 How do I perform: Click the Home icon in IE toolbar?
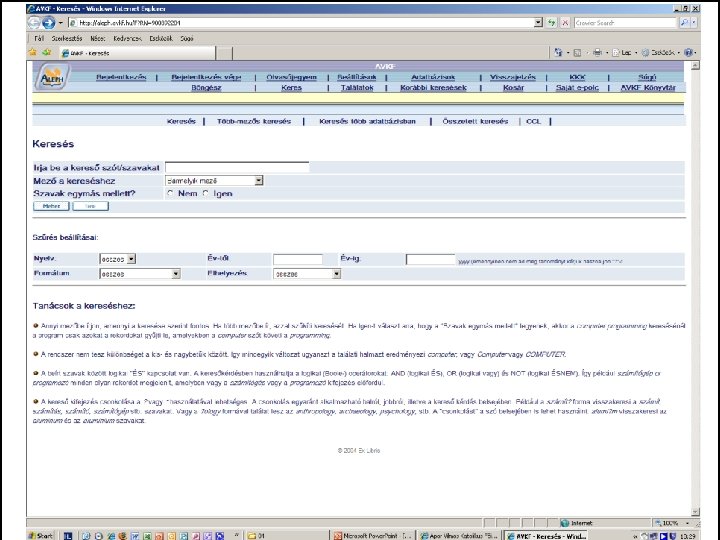558,52
